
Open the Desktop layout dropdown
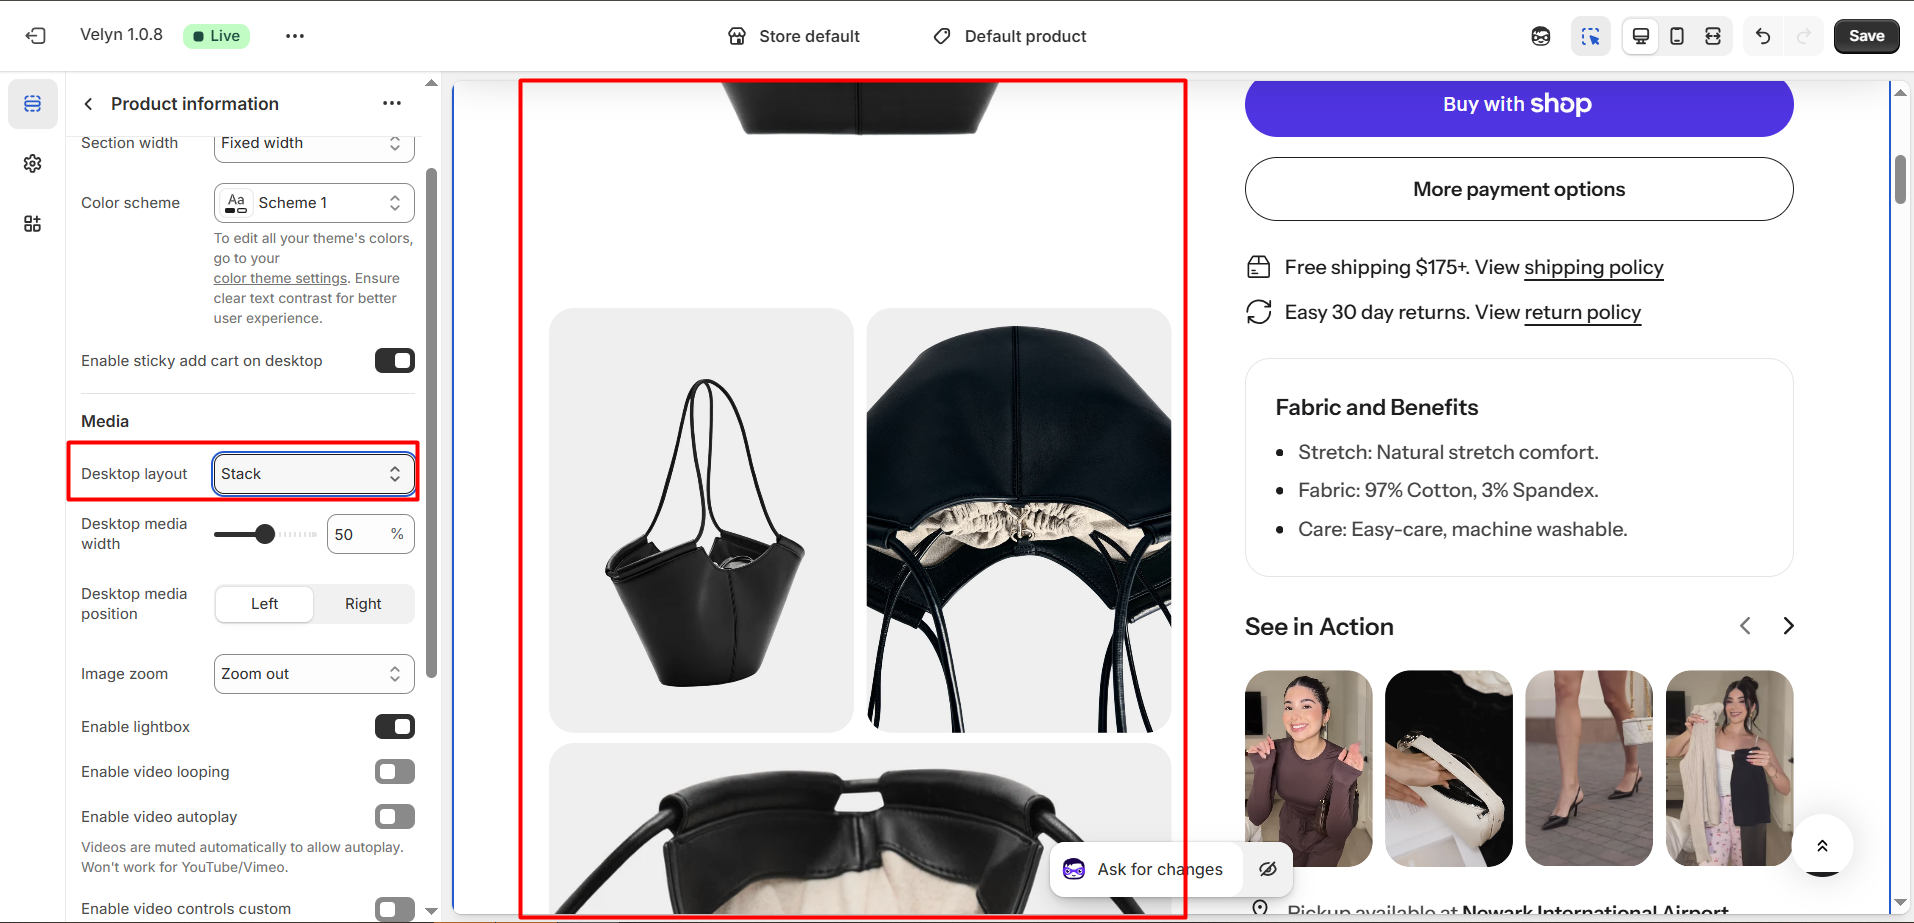[313, 474]
